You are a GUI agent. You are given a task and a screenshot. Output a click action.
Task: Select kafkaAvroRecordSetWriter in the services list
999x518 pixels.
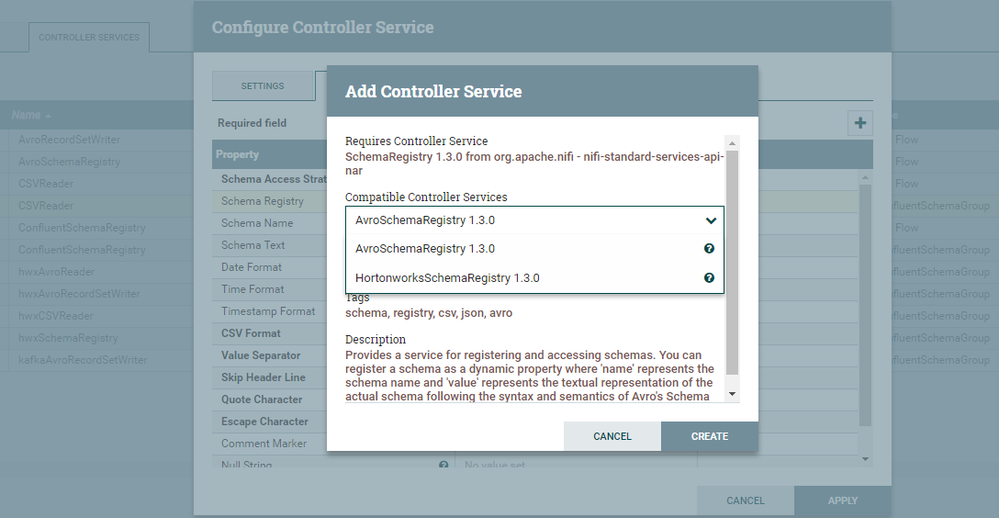(x=82, y=360)
